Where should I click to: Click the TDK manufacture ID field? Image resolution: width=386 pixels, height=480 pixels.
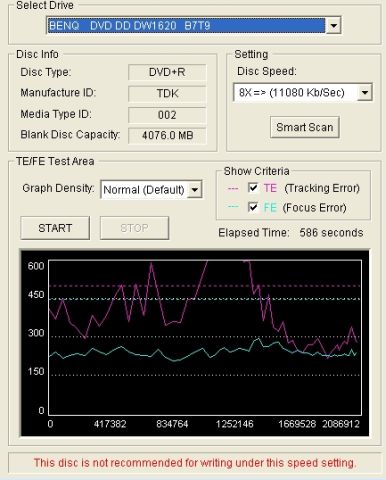pyautogui.click(x=167, y=94)
